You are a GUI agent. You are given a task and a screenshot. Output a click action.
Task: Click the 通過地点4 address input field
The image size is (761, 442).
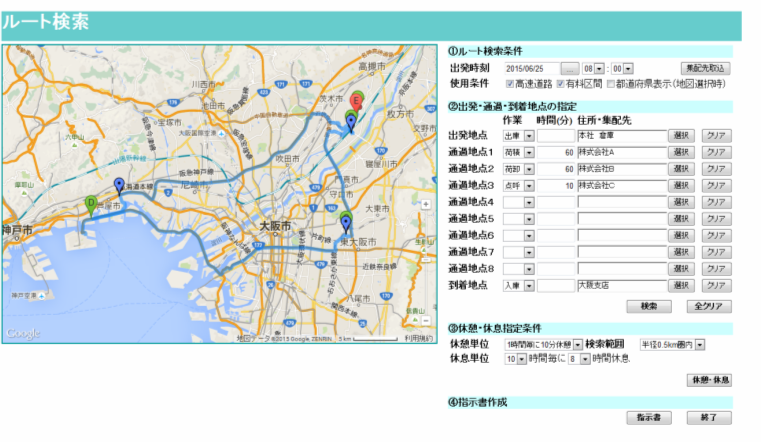pyautogui.click(x=621, y=203)
